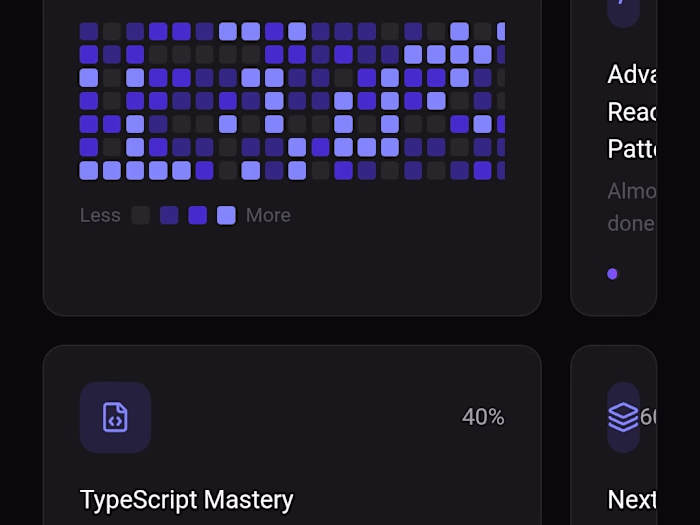The height and width of the screenshot is (525, 700).
Task: Click the first cell of the heatmap's top row
Action: pos(89,31)
